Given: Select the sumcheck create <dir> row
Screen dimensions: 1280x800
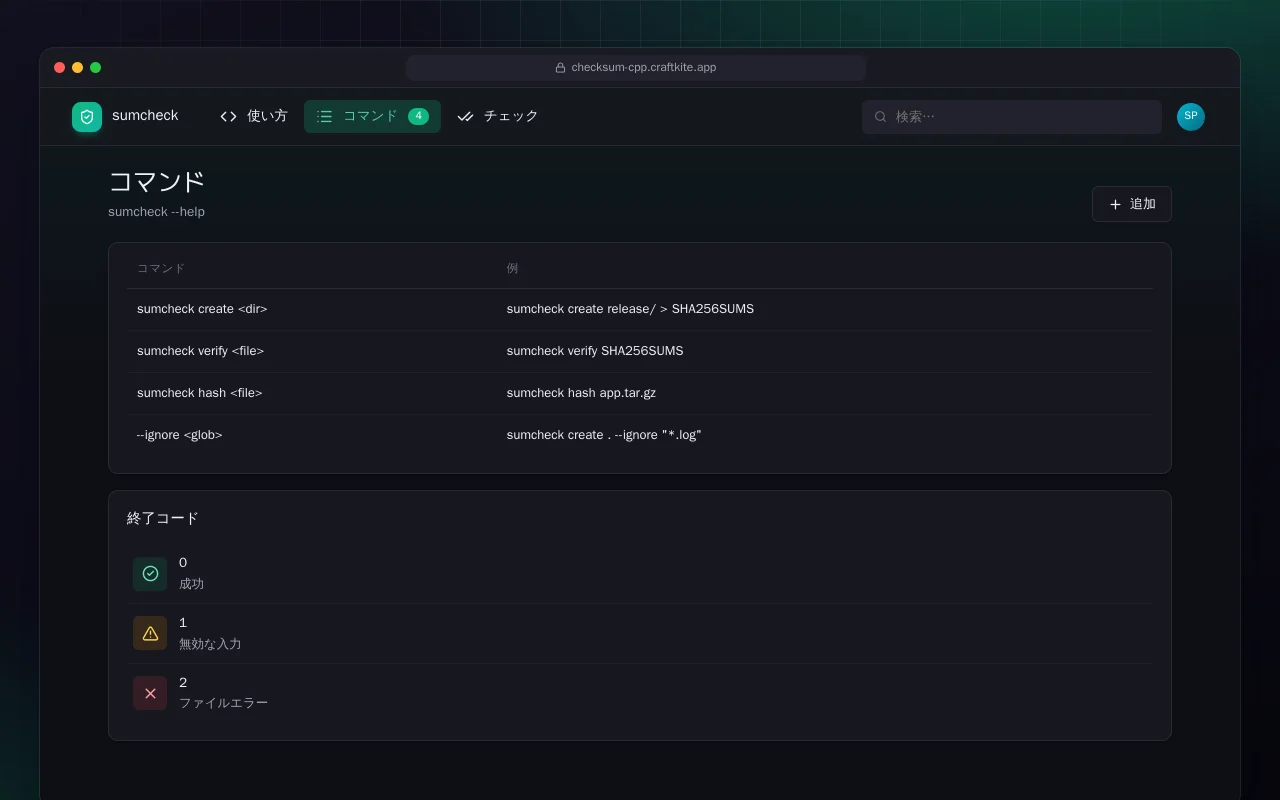Looking at the screenshot, I should pyautogui.click(x=640, y=309).
